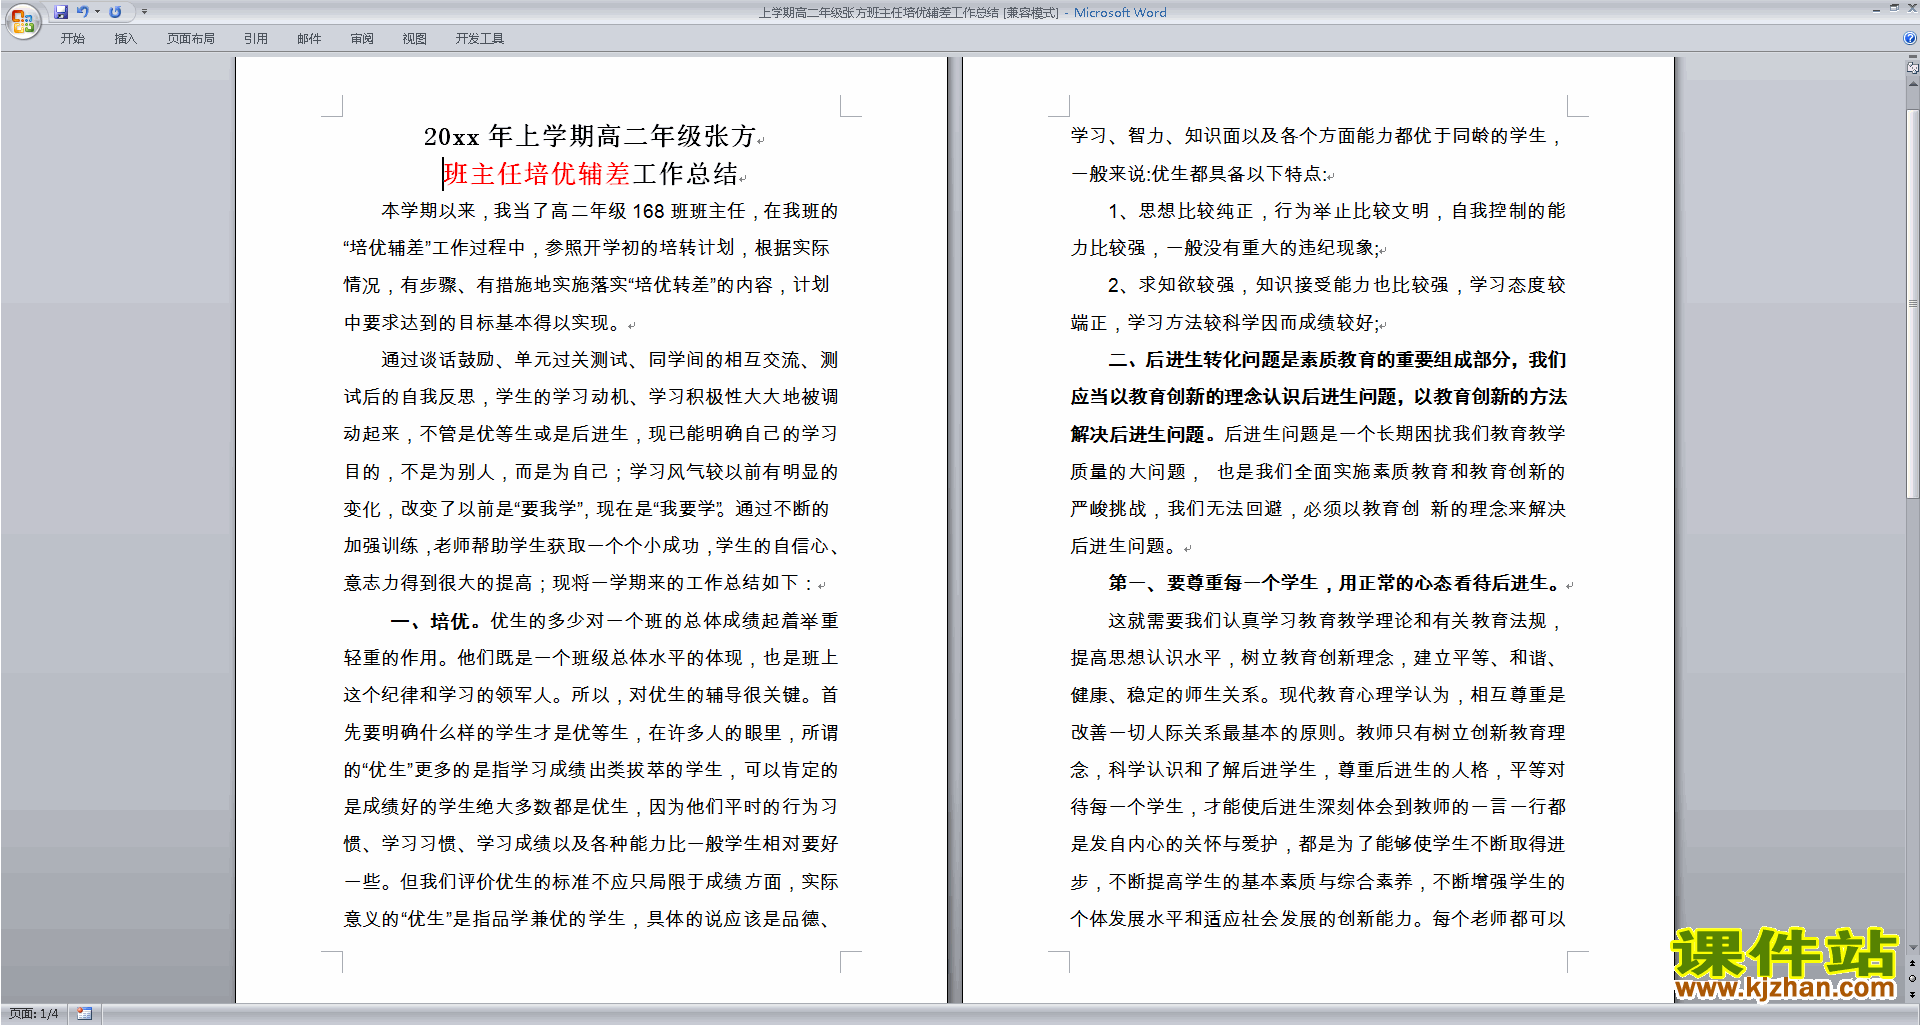Screen dimensions: 1920x1025
Task: Open Microsoft Word Help
Action: [1910, 38]
